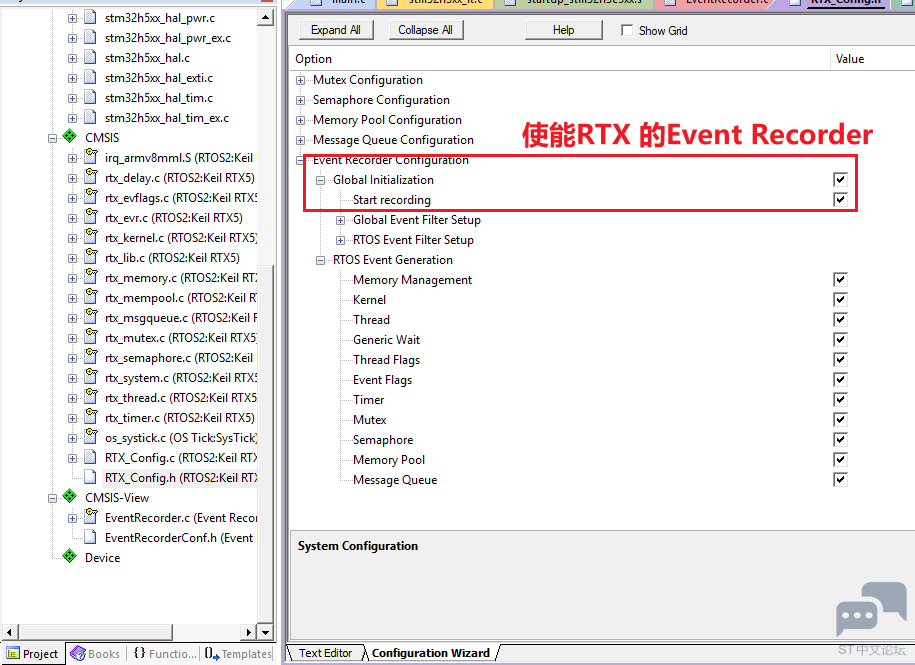Select RTX_Config.h in the project tree
This screenshot has height=665, width=915.
click(x=181, y=477)
